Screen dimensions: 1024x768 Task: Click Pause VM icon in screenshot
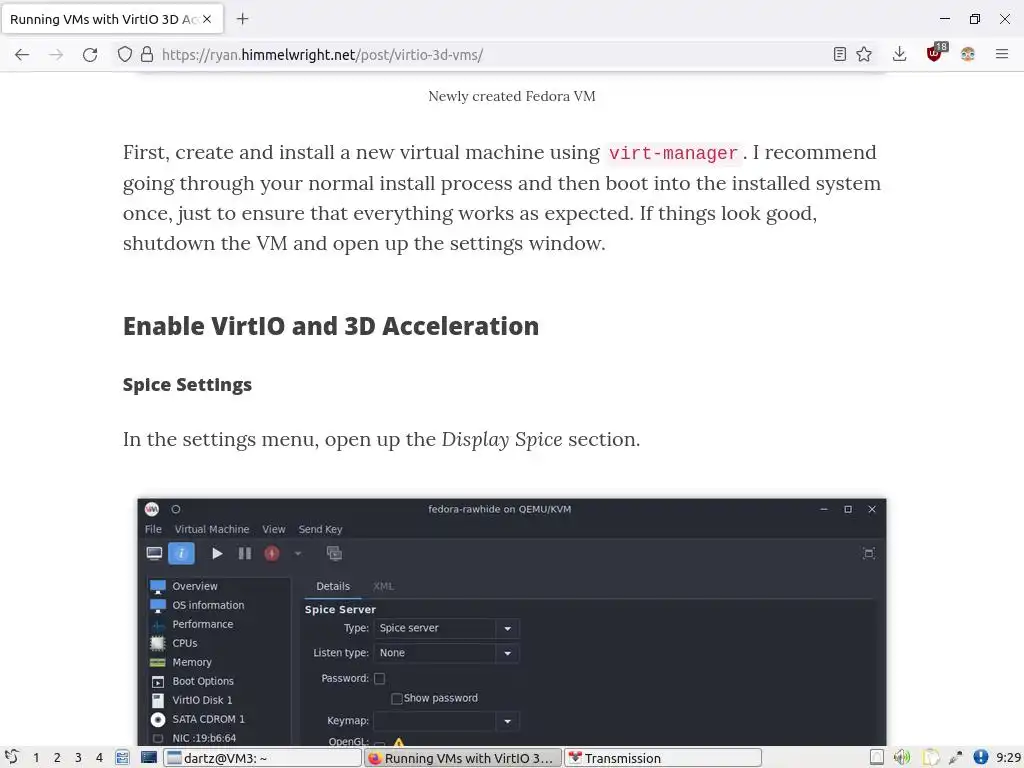tap(244, 554)
